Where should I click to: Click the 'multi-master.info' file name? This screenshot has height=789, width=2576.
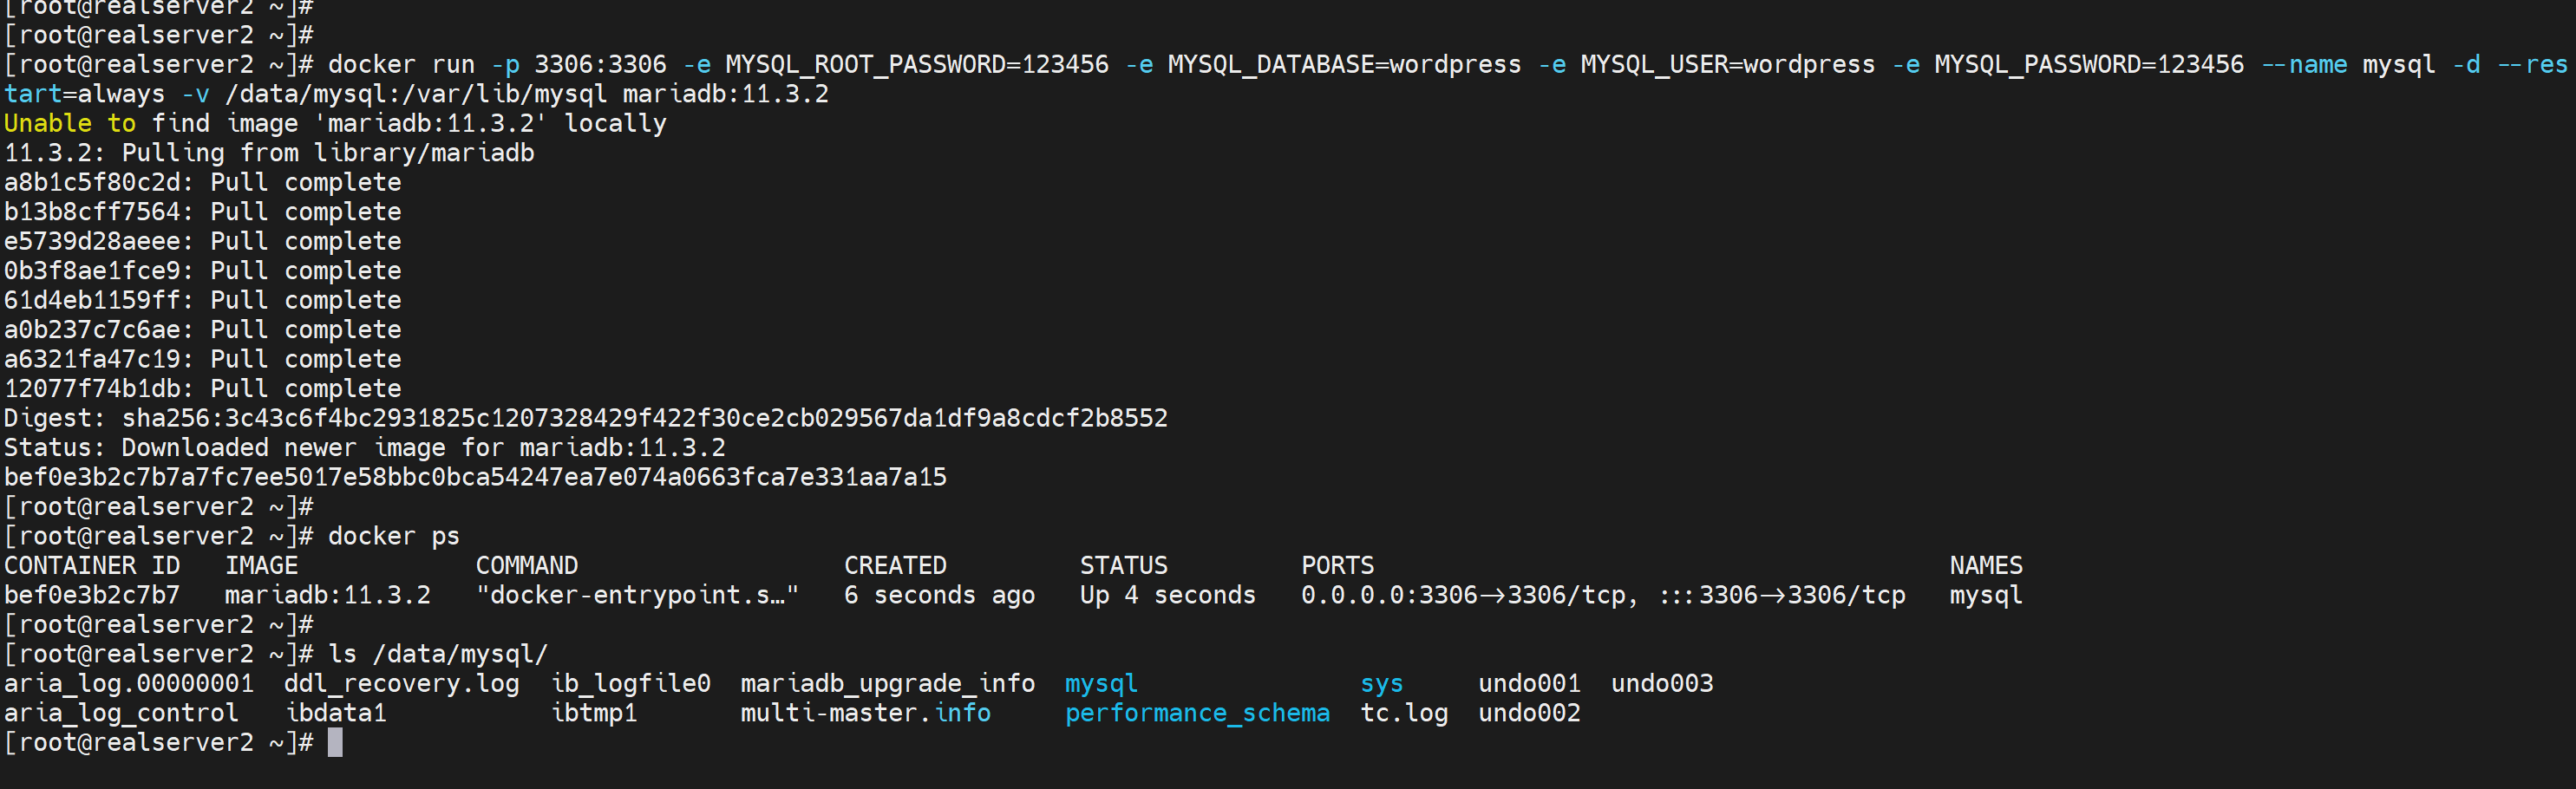coord(865,713)
